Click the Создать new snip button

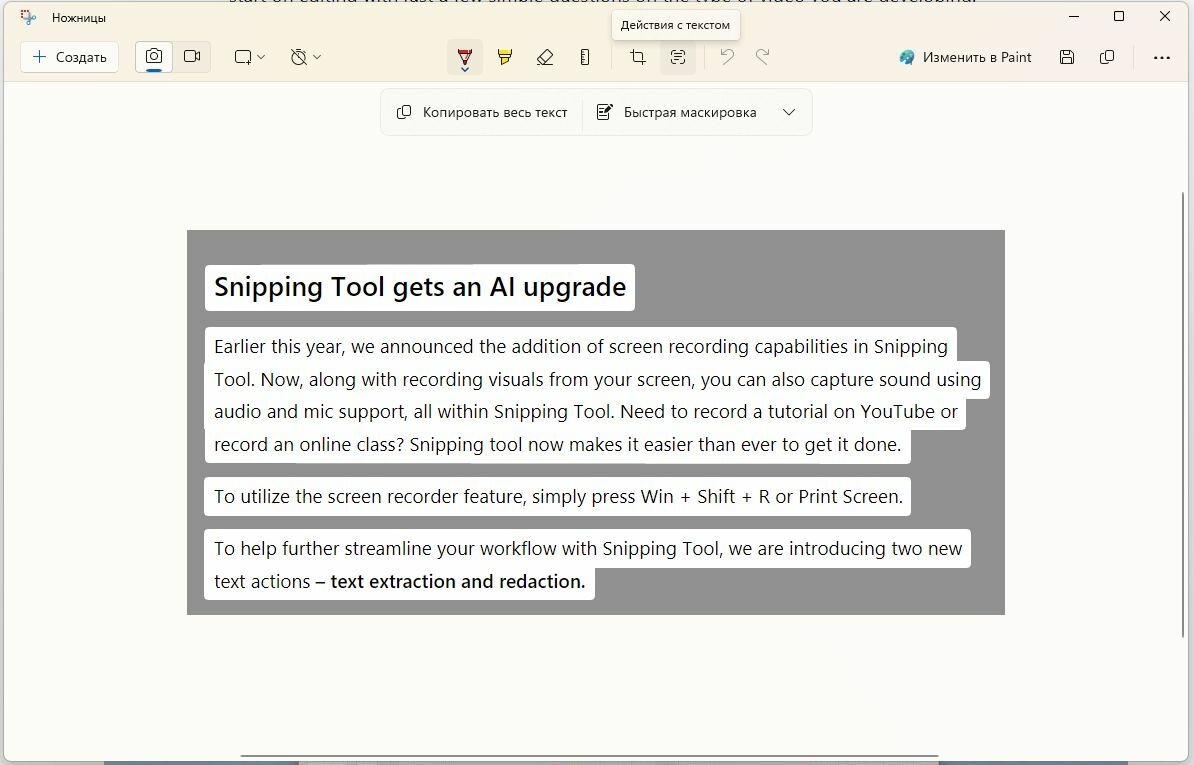[x=69, y=57]
